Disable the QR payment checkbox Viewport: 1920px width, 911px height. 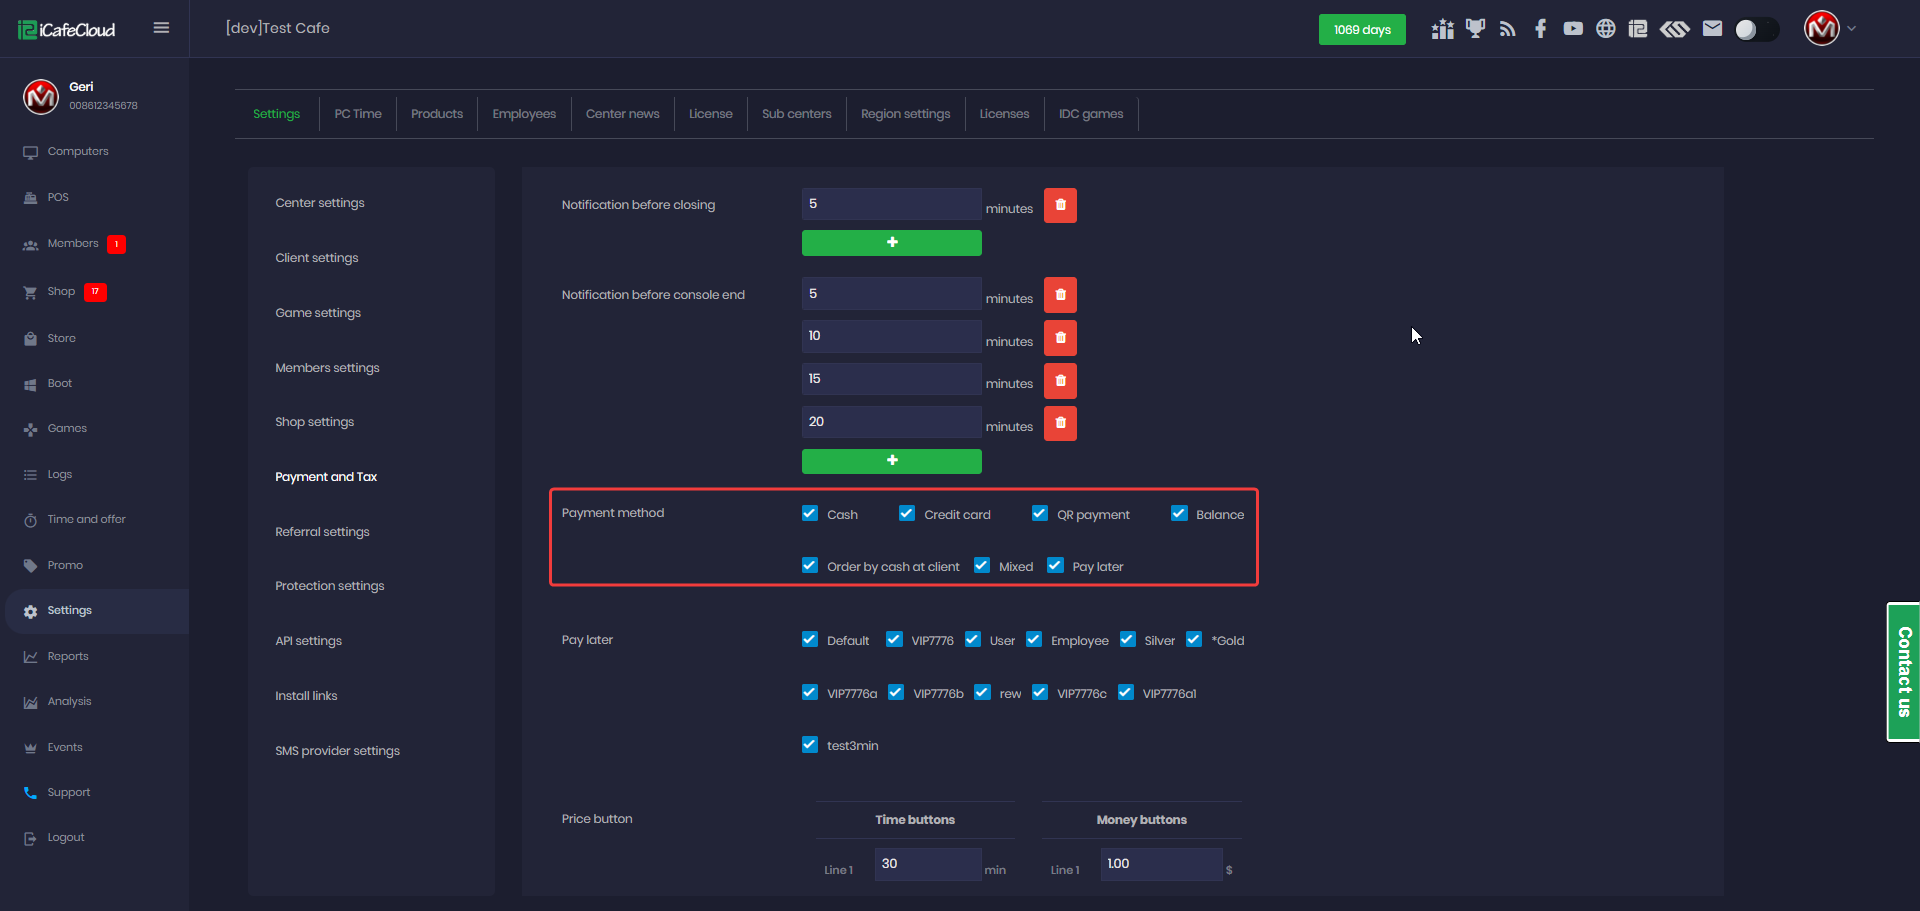pos(1040,514)
